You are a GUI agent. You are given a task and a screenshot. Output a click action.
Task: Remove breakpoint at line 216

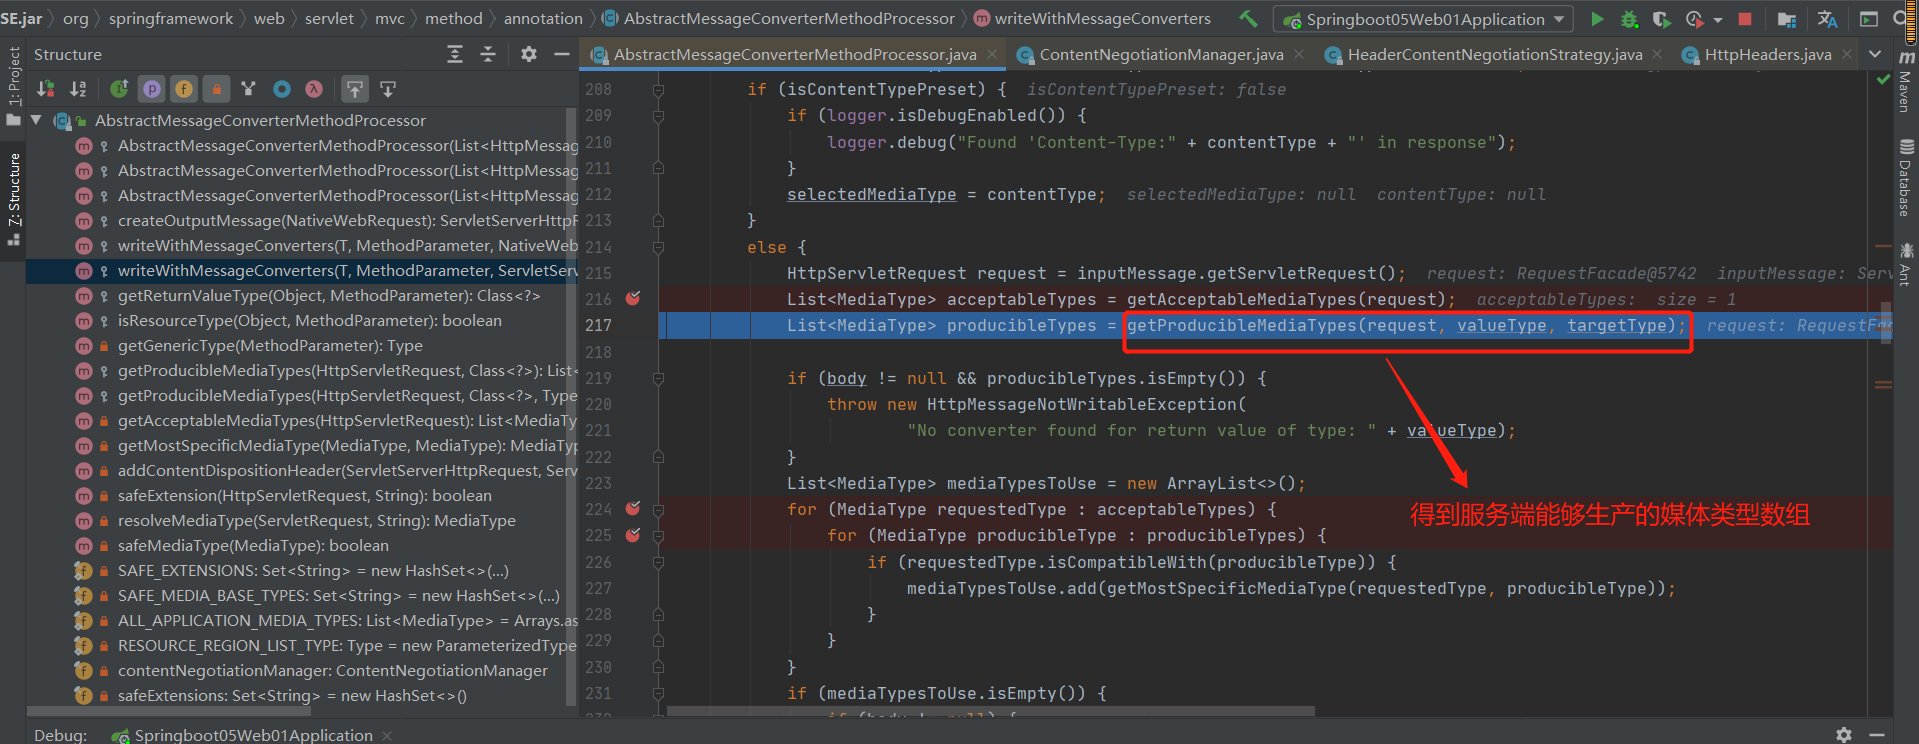(x=633, y=298)
